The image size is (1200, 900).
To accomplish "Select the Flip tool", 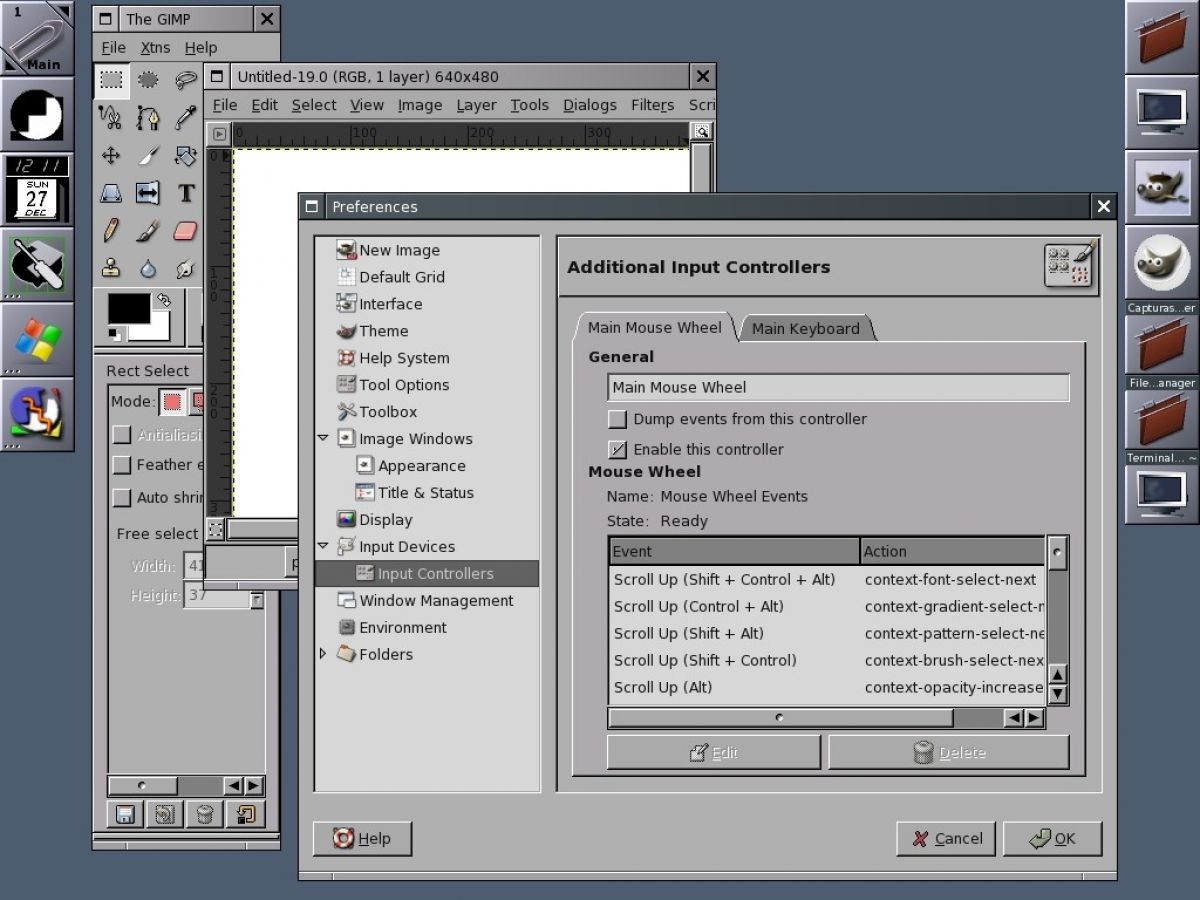I will (148, 193).
